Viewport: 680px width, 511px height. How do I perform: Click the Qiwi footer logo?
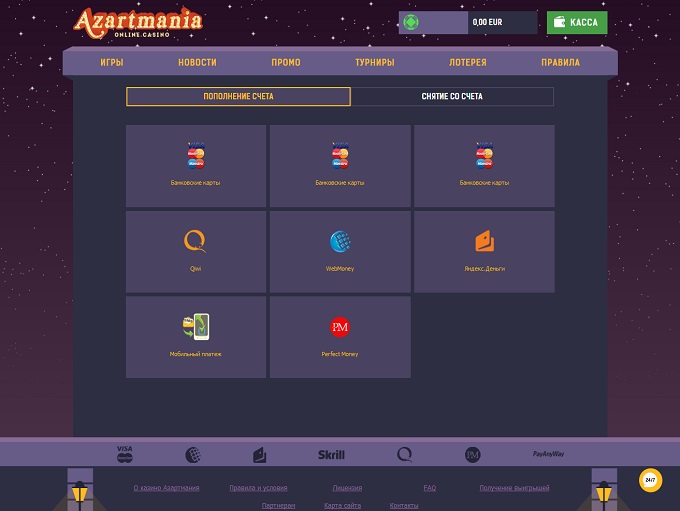tap(404, 455)
